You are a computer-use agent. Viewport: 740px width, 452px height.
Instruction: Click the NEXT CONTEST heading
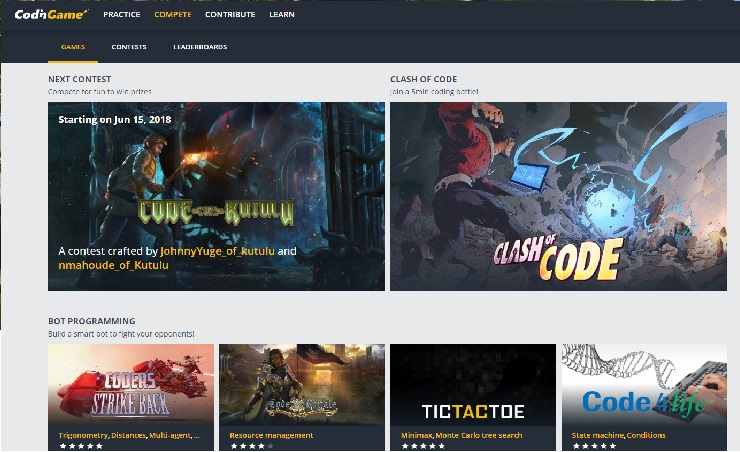click(80, 79)
